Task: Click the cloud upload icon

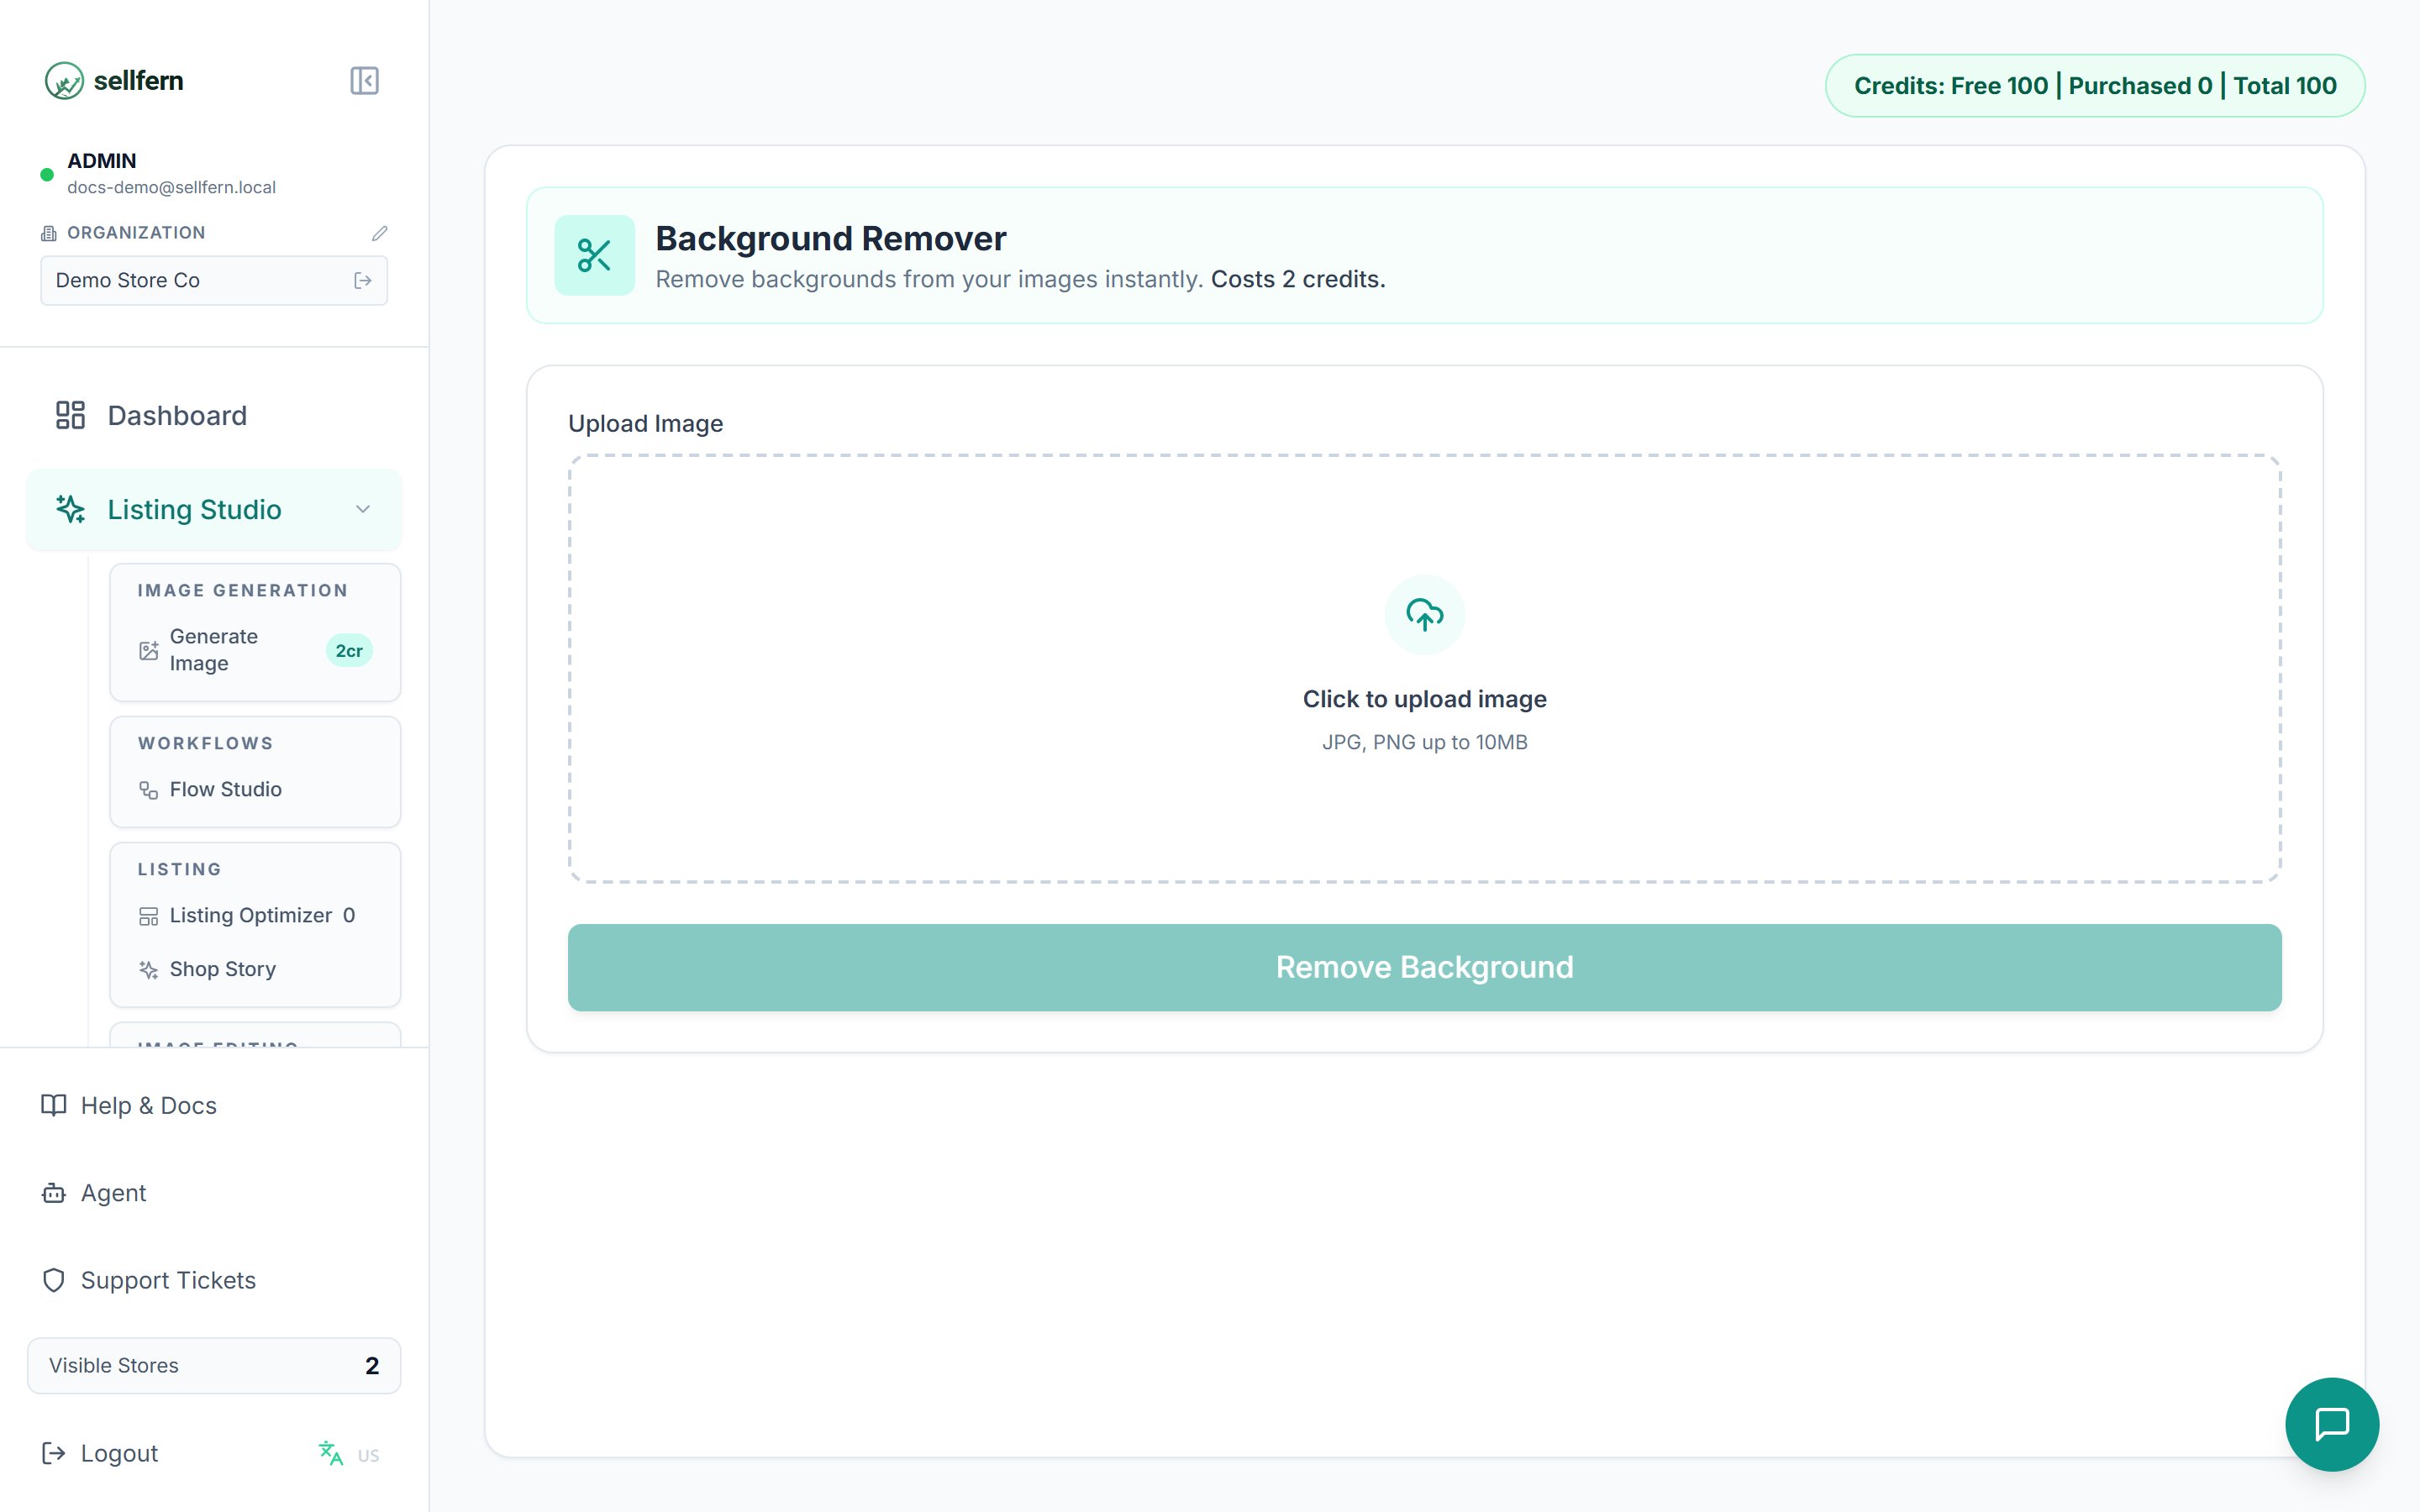Action: pos(1424,614)
